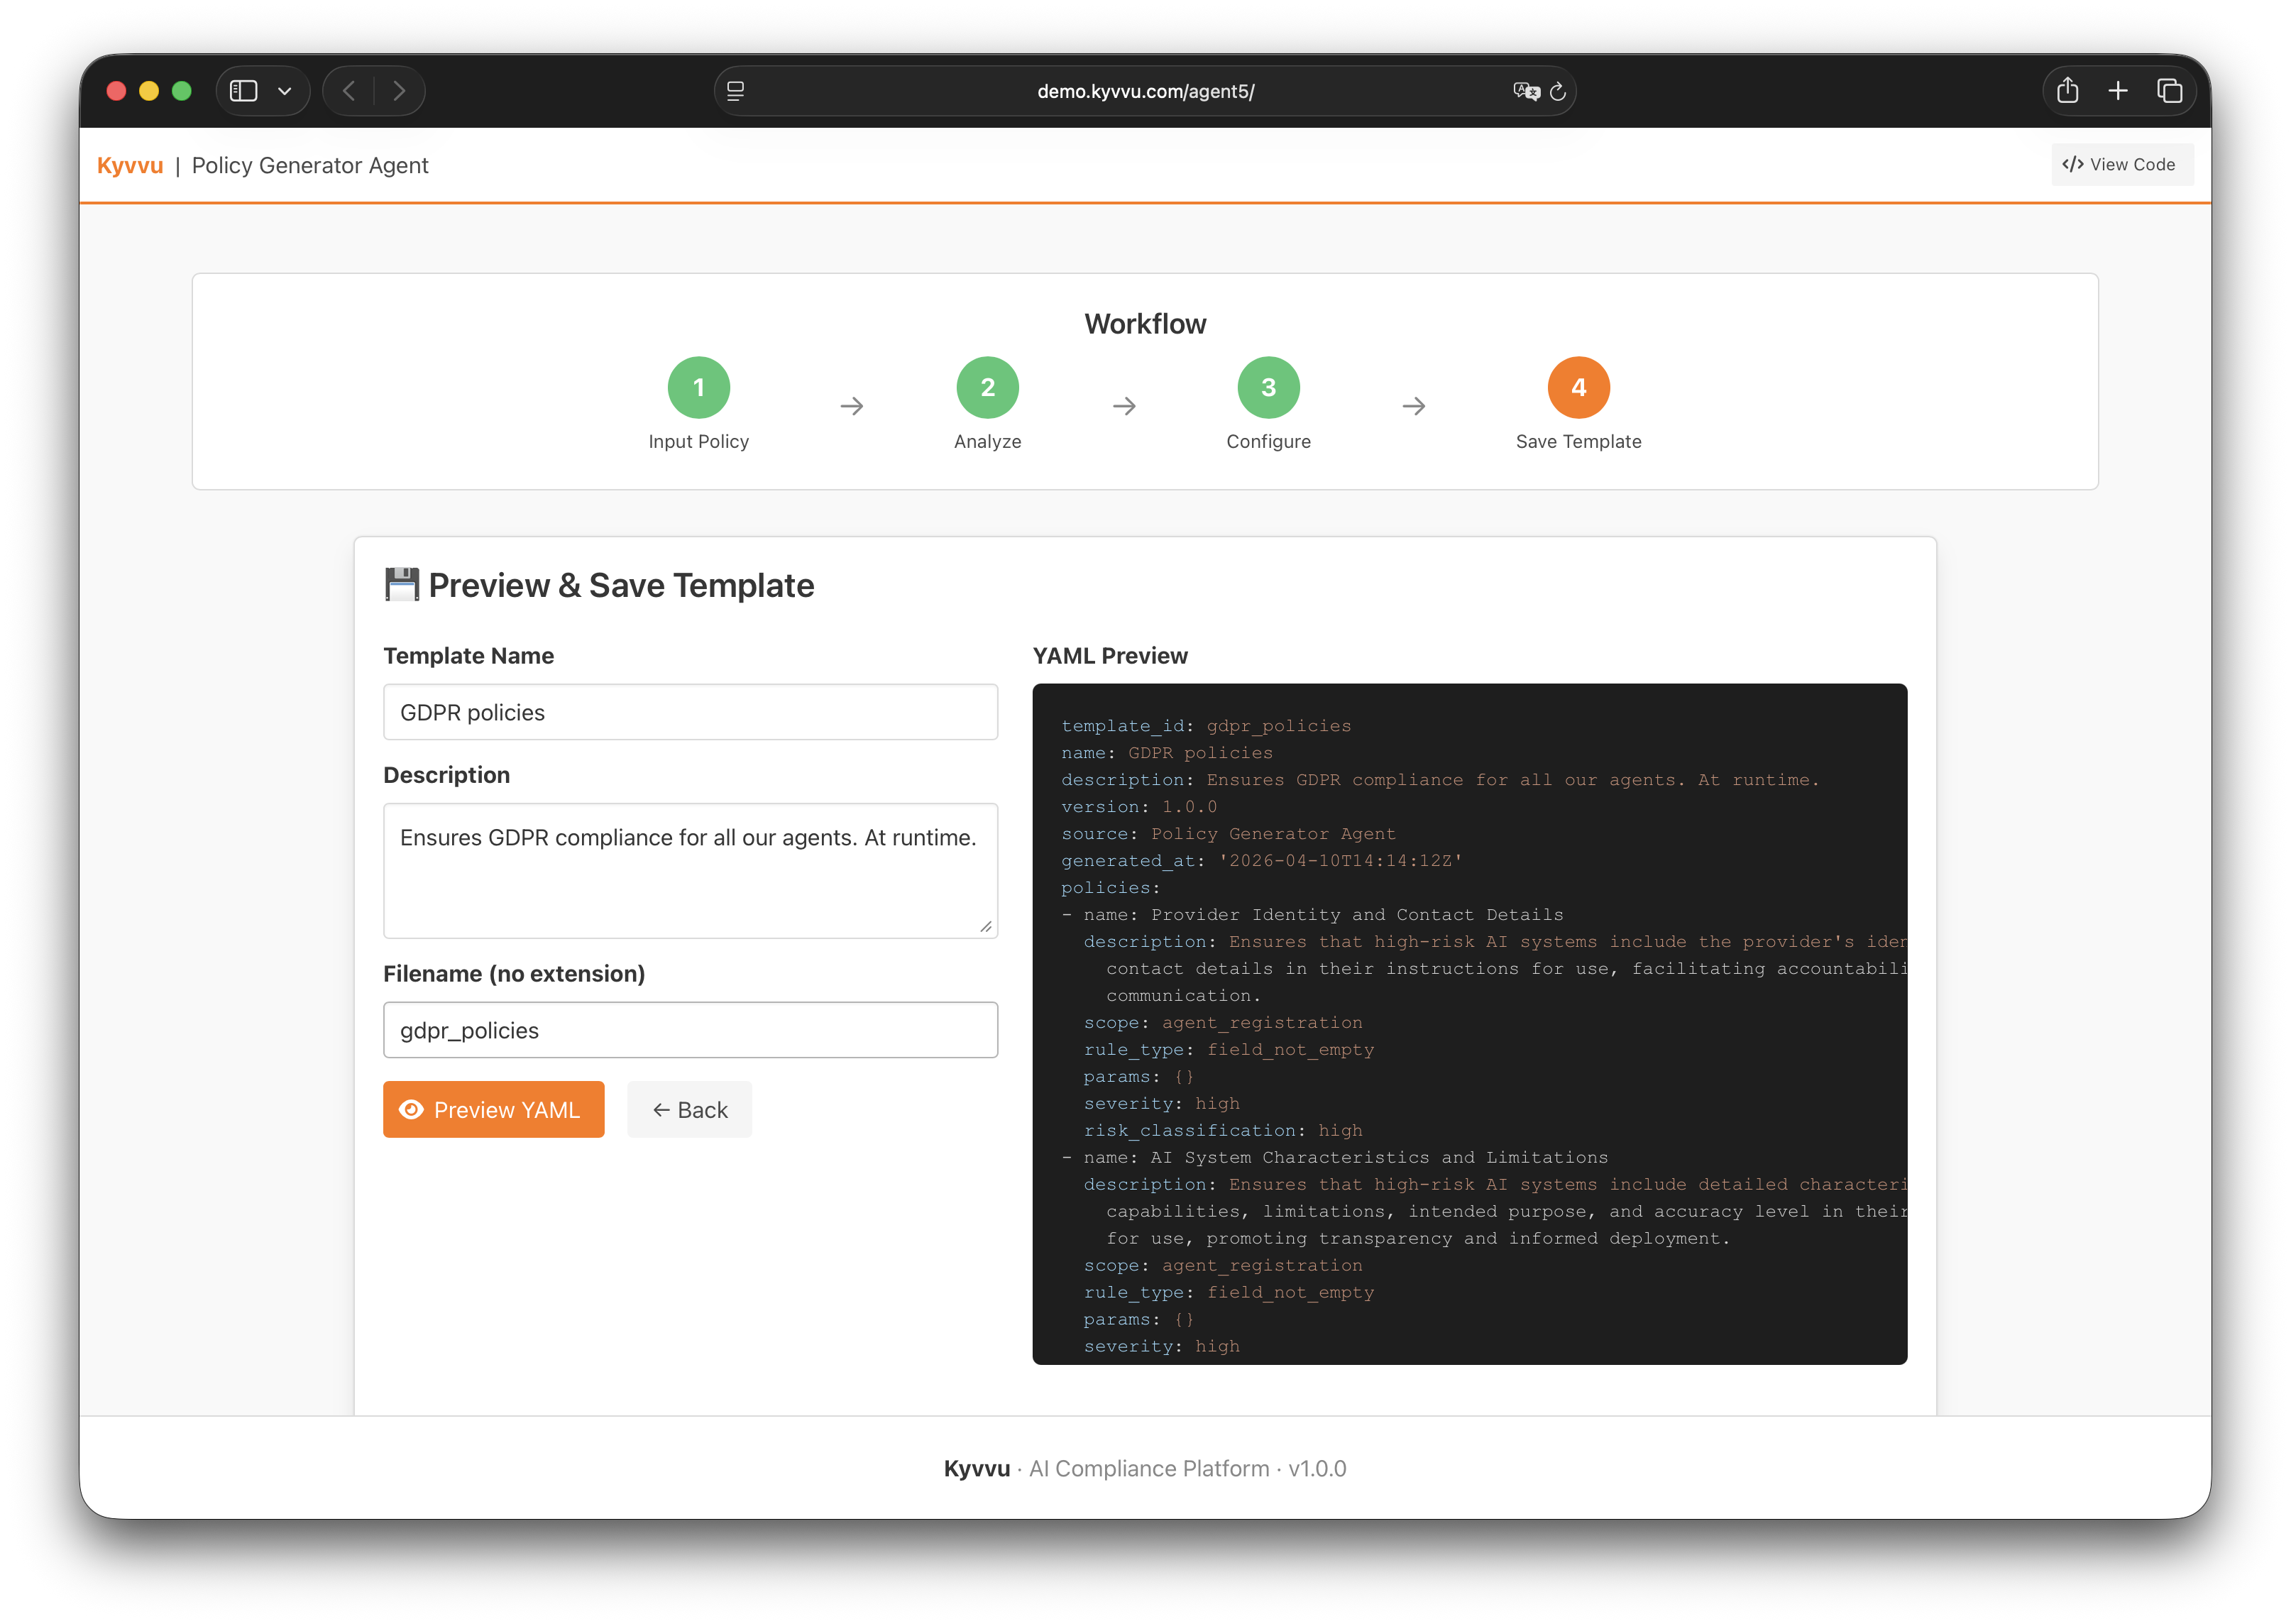Click the browser back navigation arrow
Viewport: 2291px width, 1624px height.
click(x=348, y=90)
